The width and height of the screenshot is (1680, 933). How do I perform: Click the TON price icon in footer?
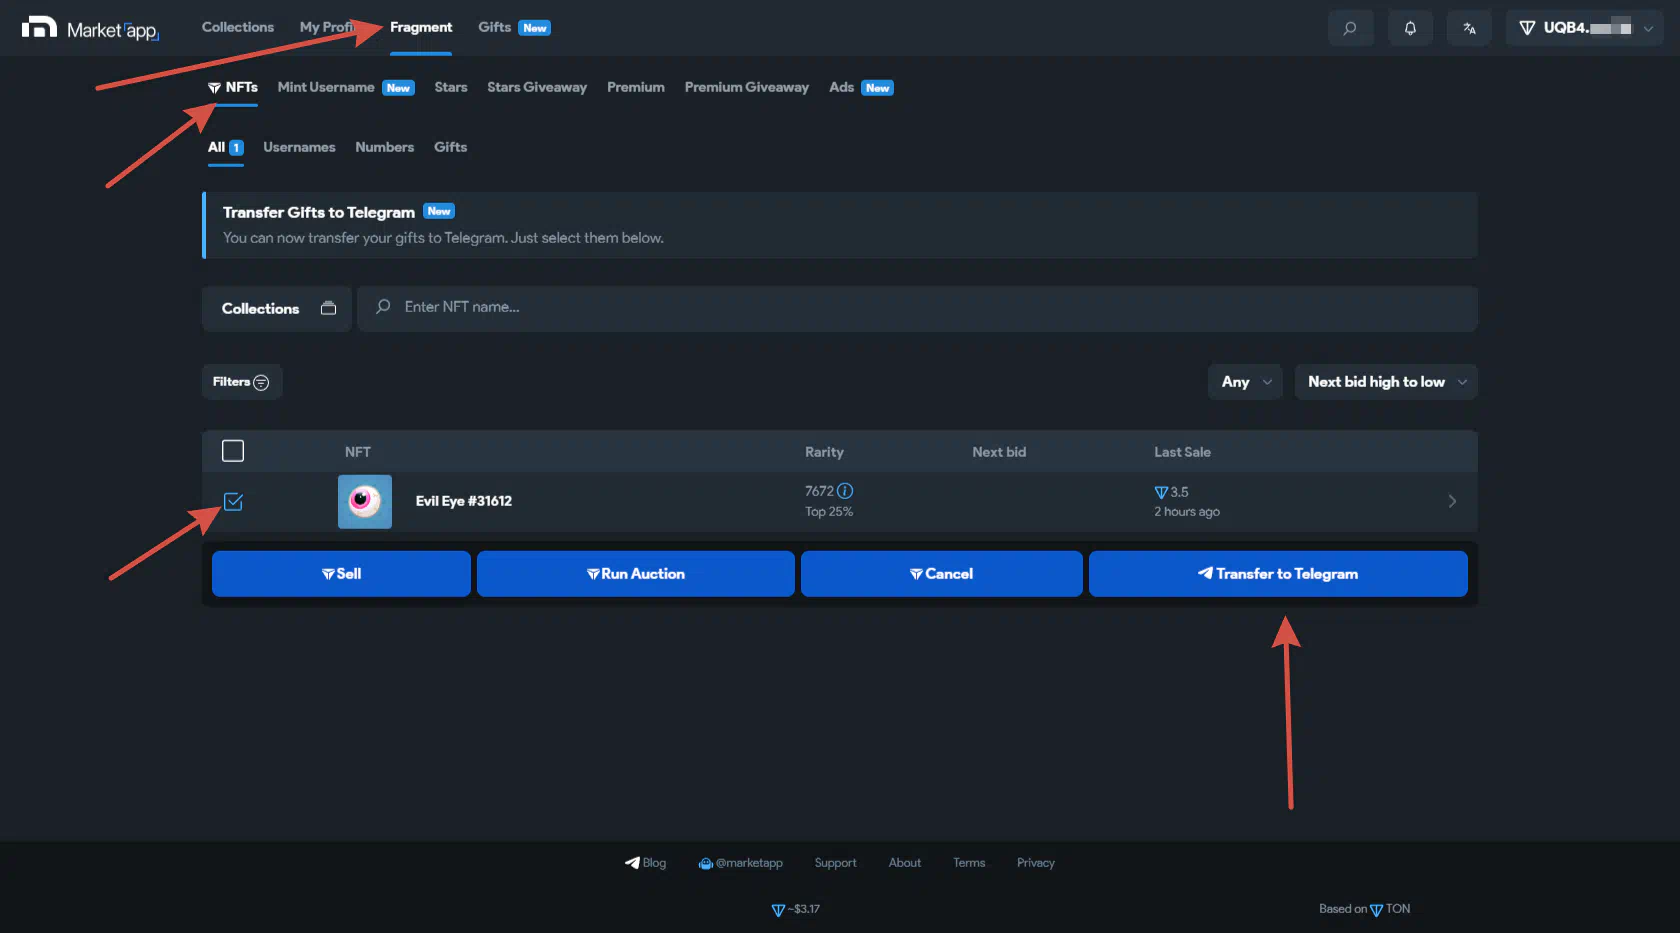pyautogui.click(x=778, y=910)
